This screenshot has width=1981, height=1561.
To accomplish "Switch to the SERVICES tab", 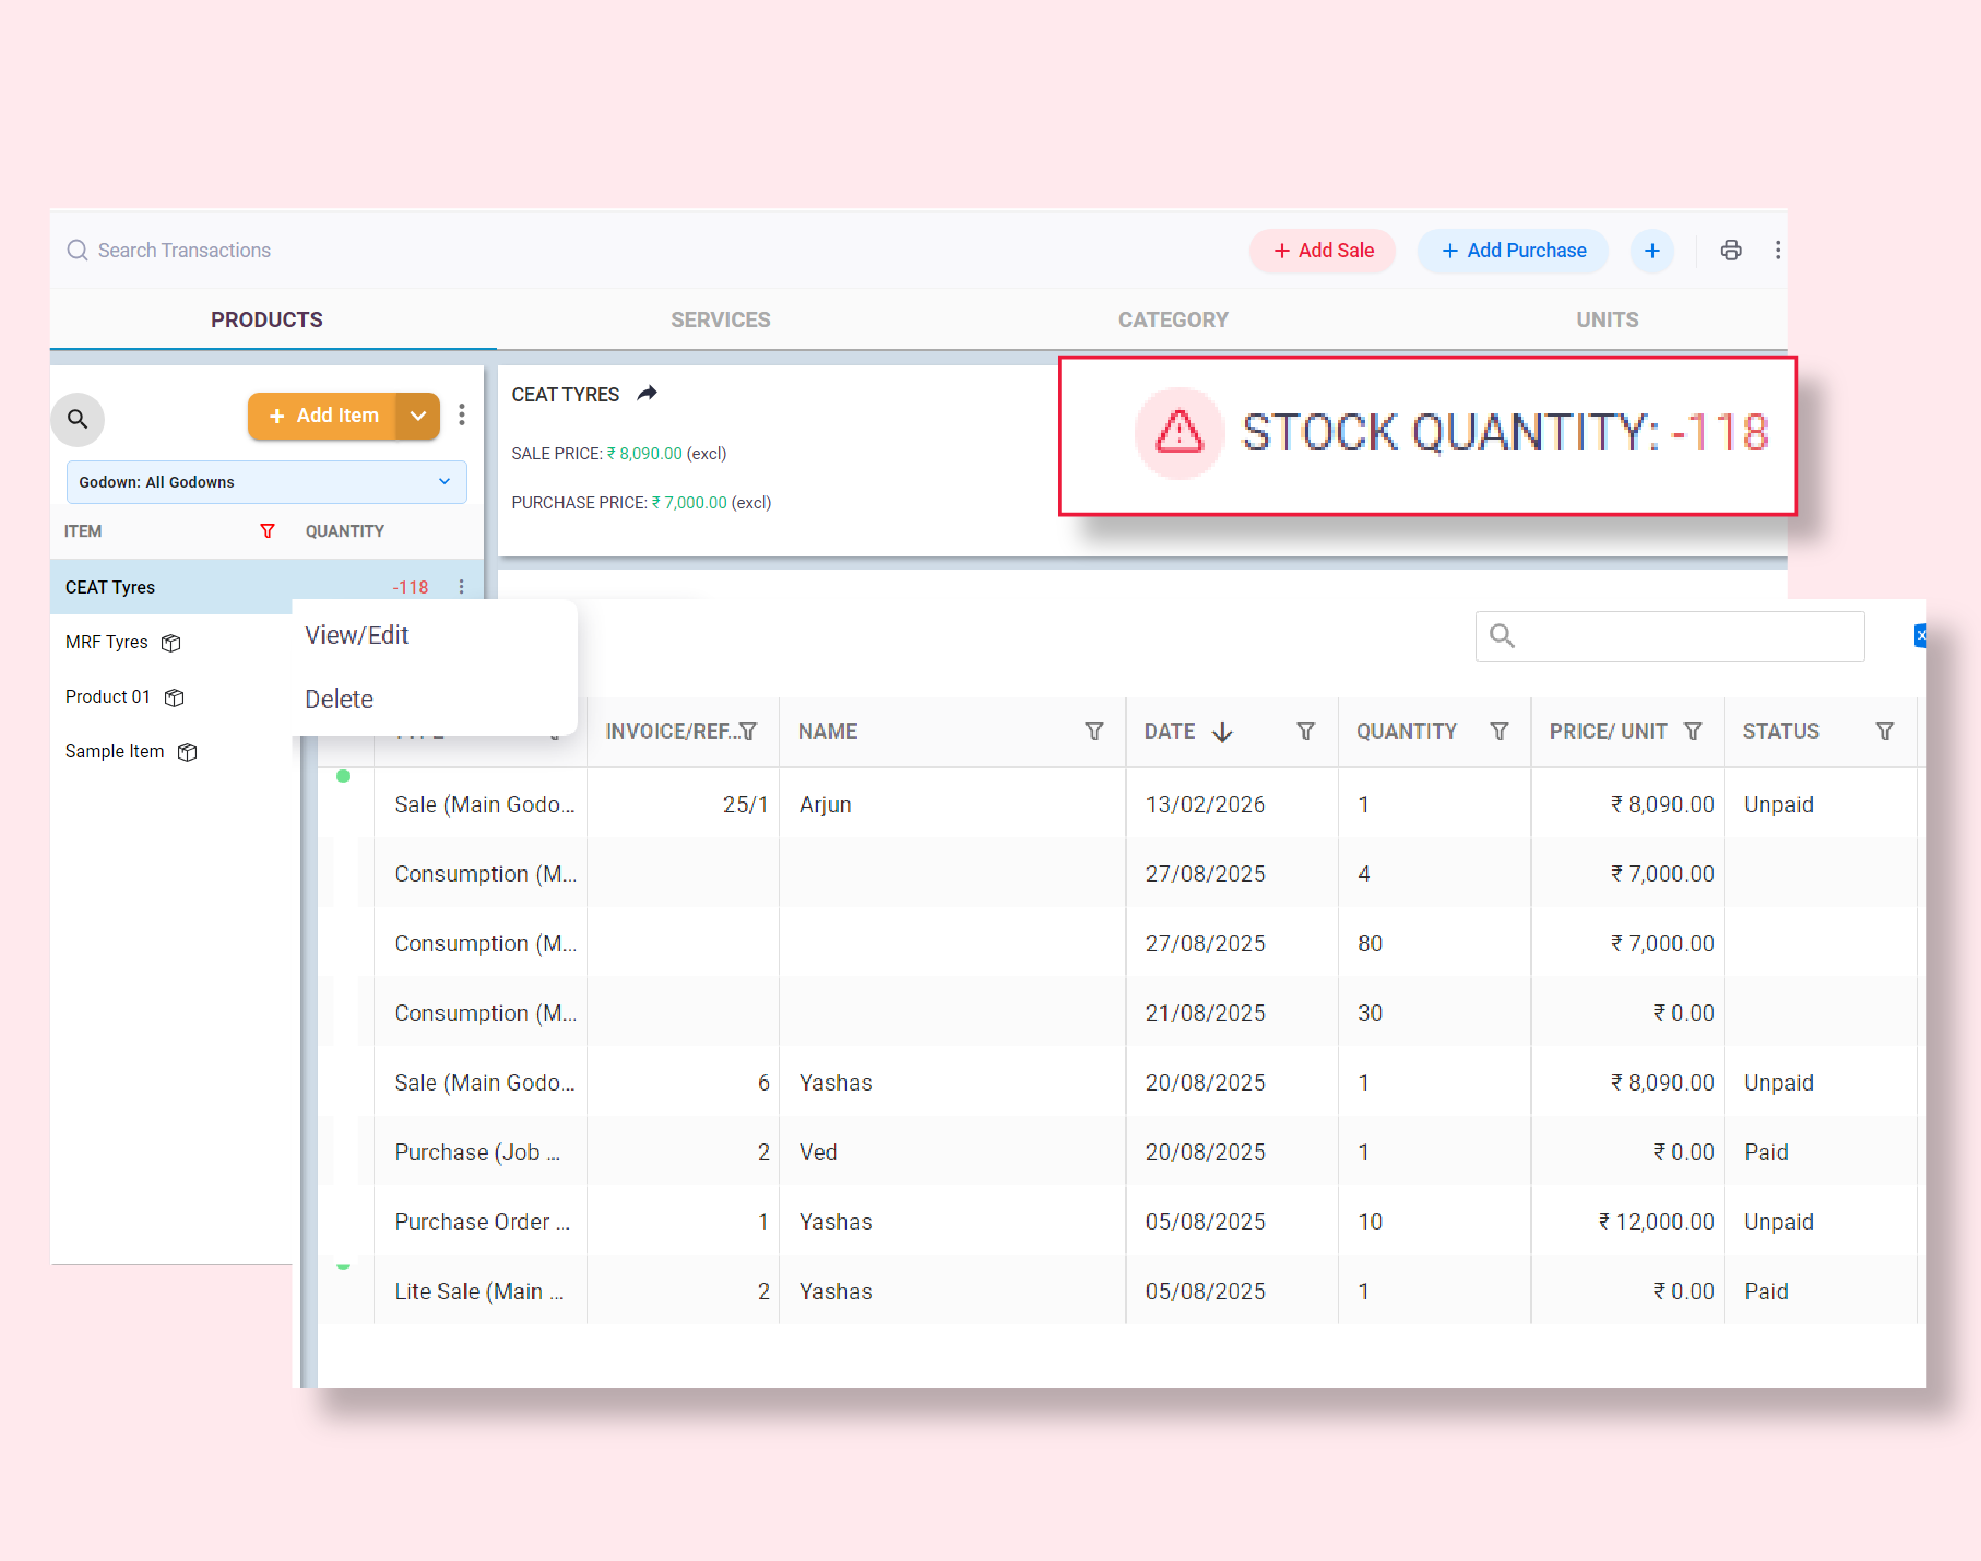I will pos(720,320).
